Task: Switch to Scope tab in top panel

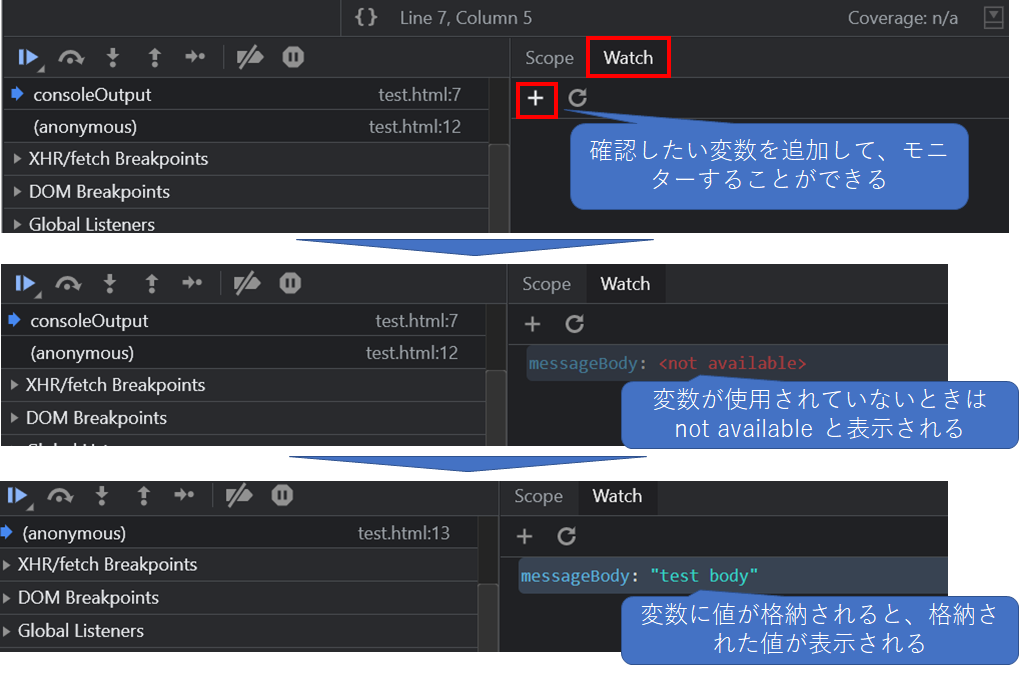Action: click(x=549, y=58)
